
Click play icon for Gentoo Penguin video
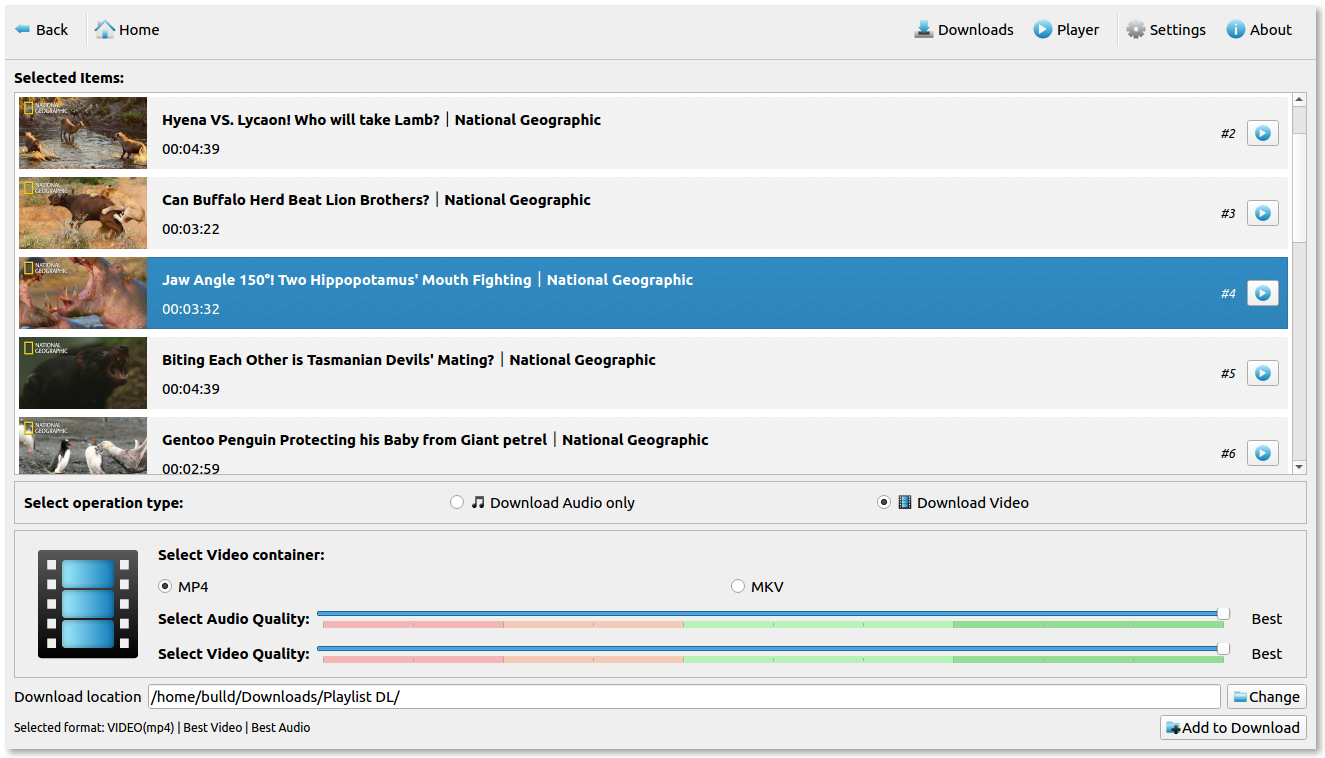click(1262, 453)
